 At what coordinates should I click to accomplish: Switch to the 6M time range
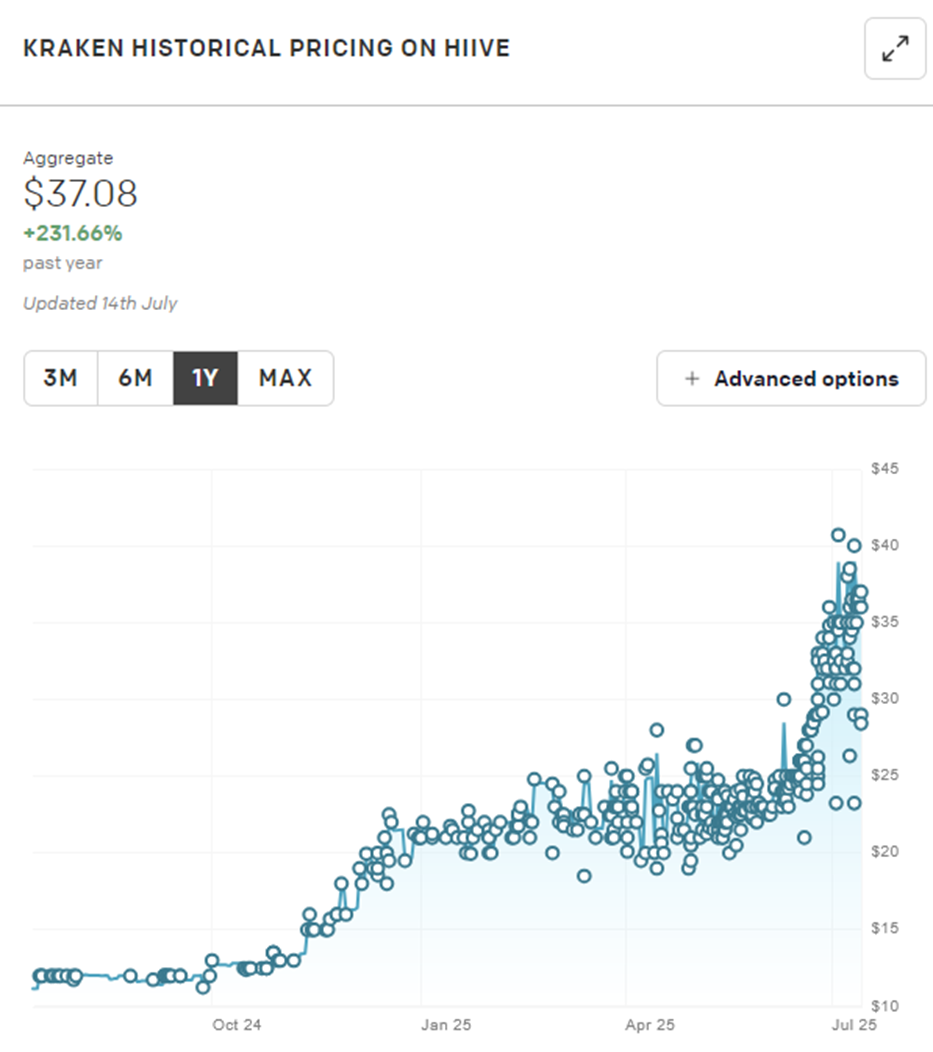click(135, 378)
